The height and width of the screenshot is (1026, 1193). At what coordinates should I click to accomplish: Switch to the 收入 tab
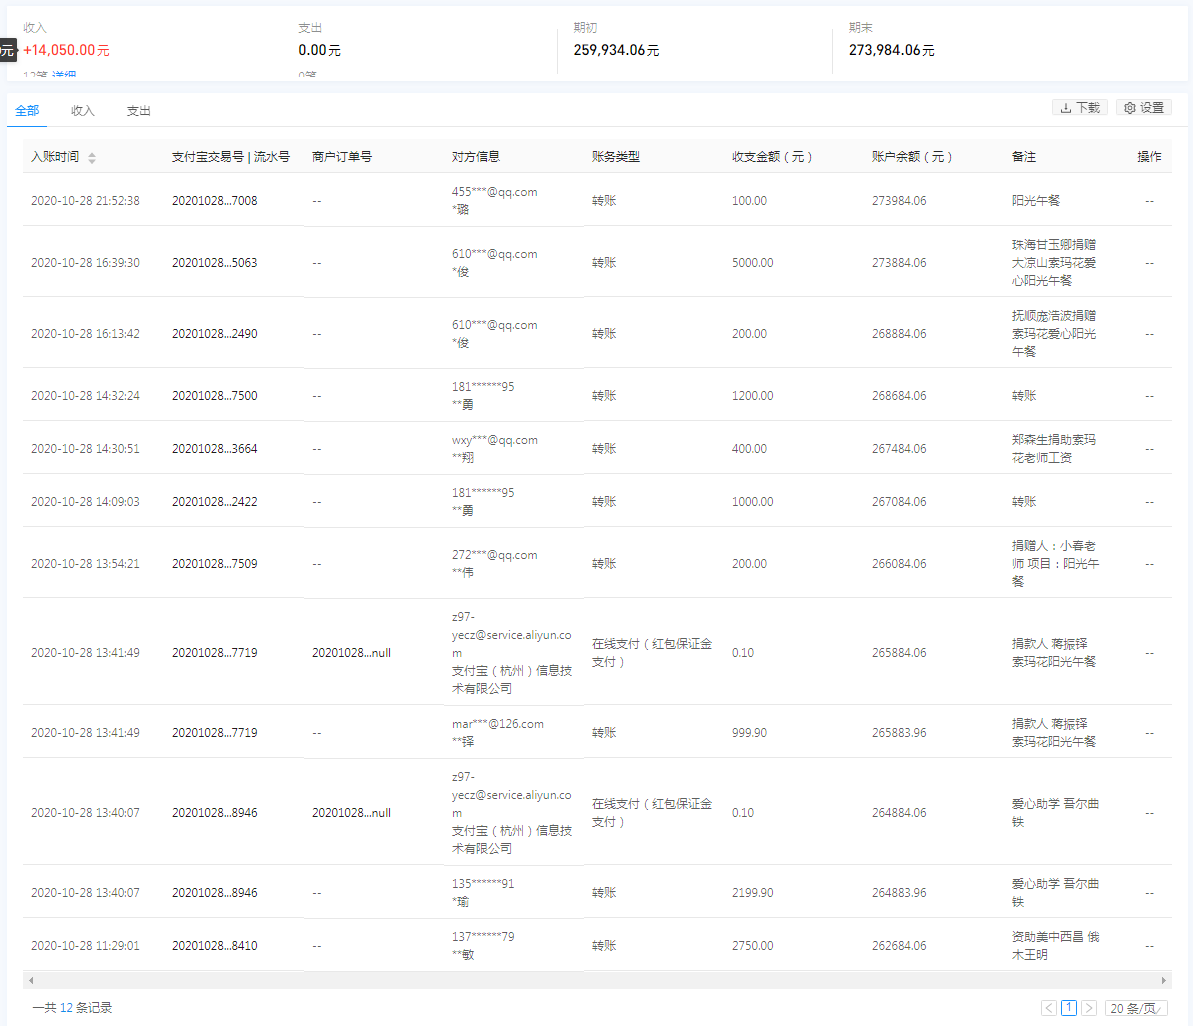(83, 111)
